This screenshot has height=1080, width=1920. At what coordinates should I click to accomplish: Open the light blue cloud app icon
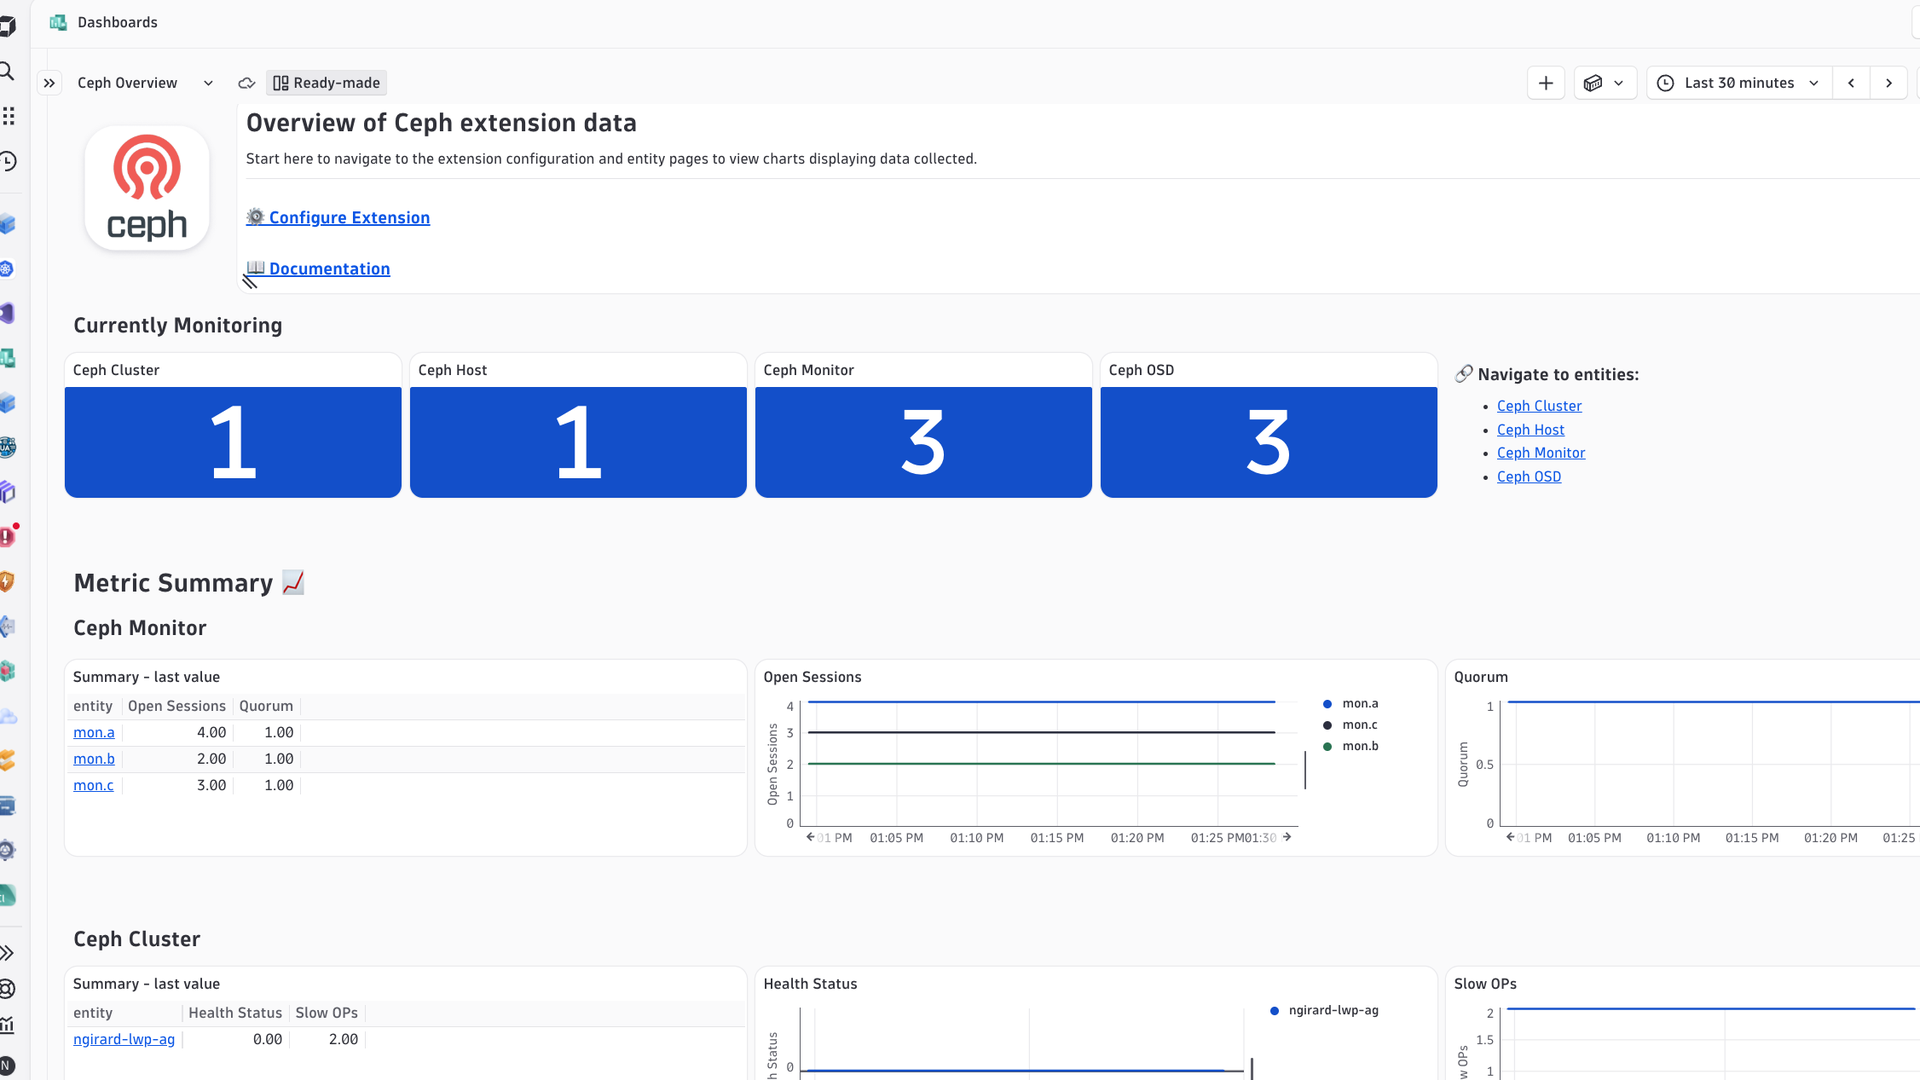point(8,716)
